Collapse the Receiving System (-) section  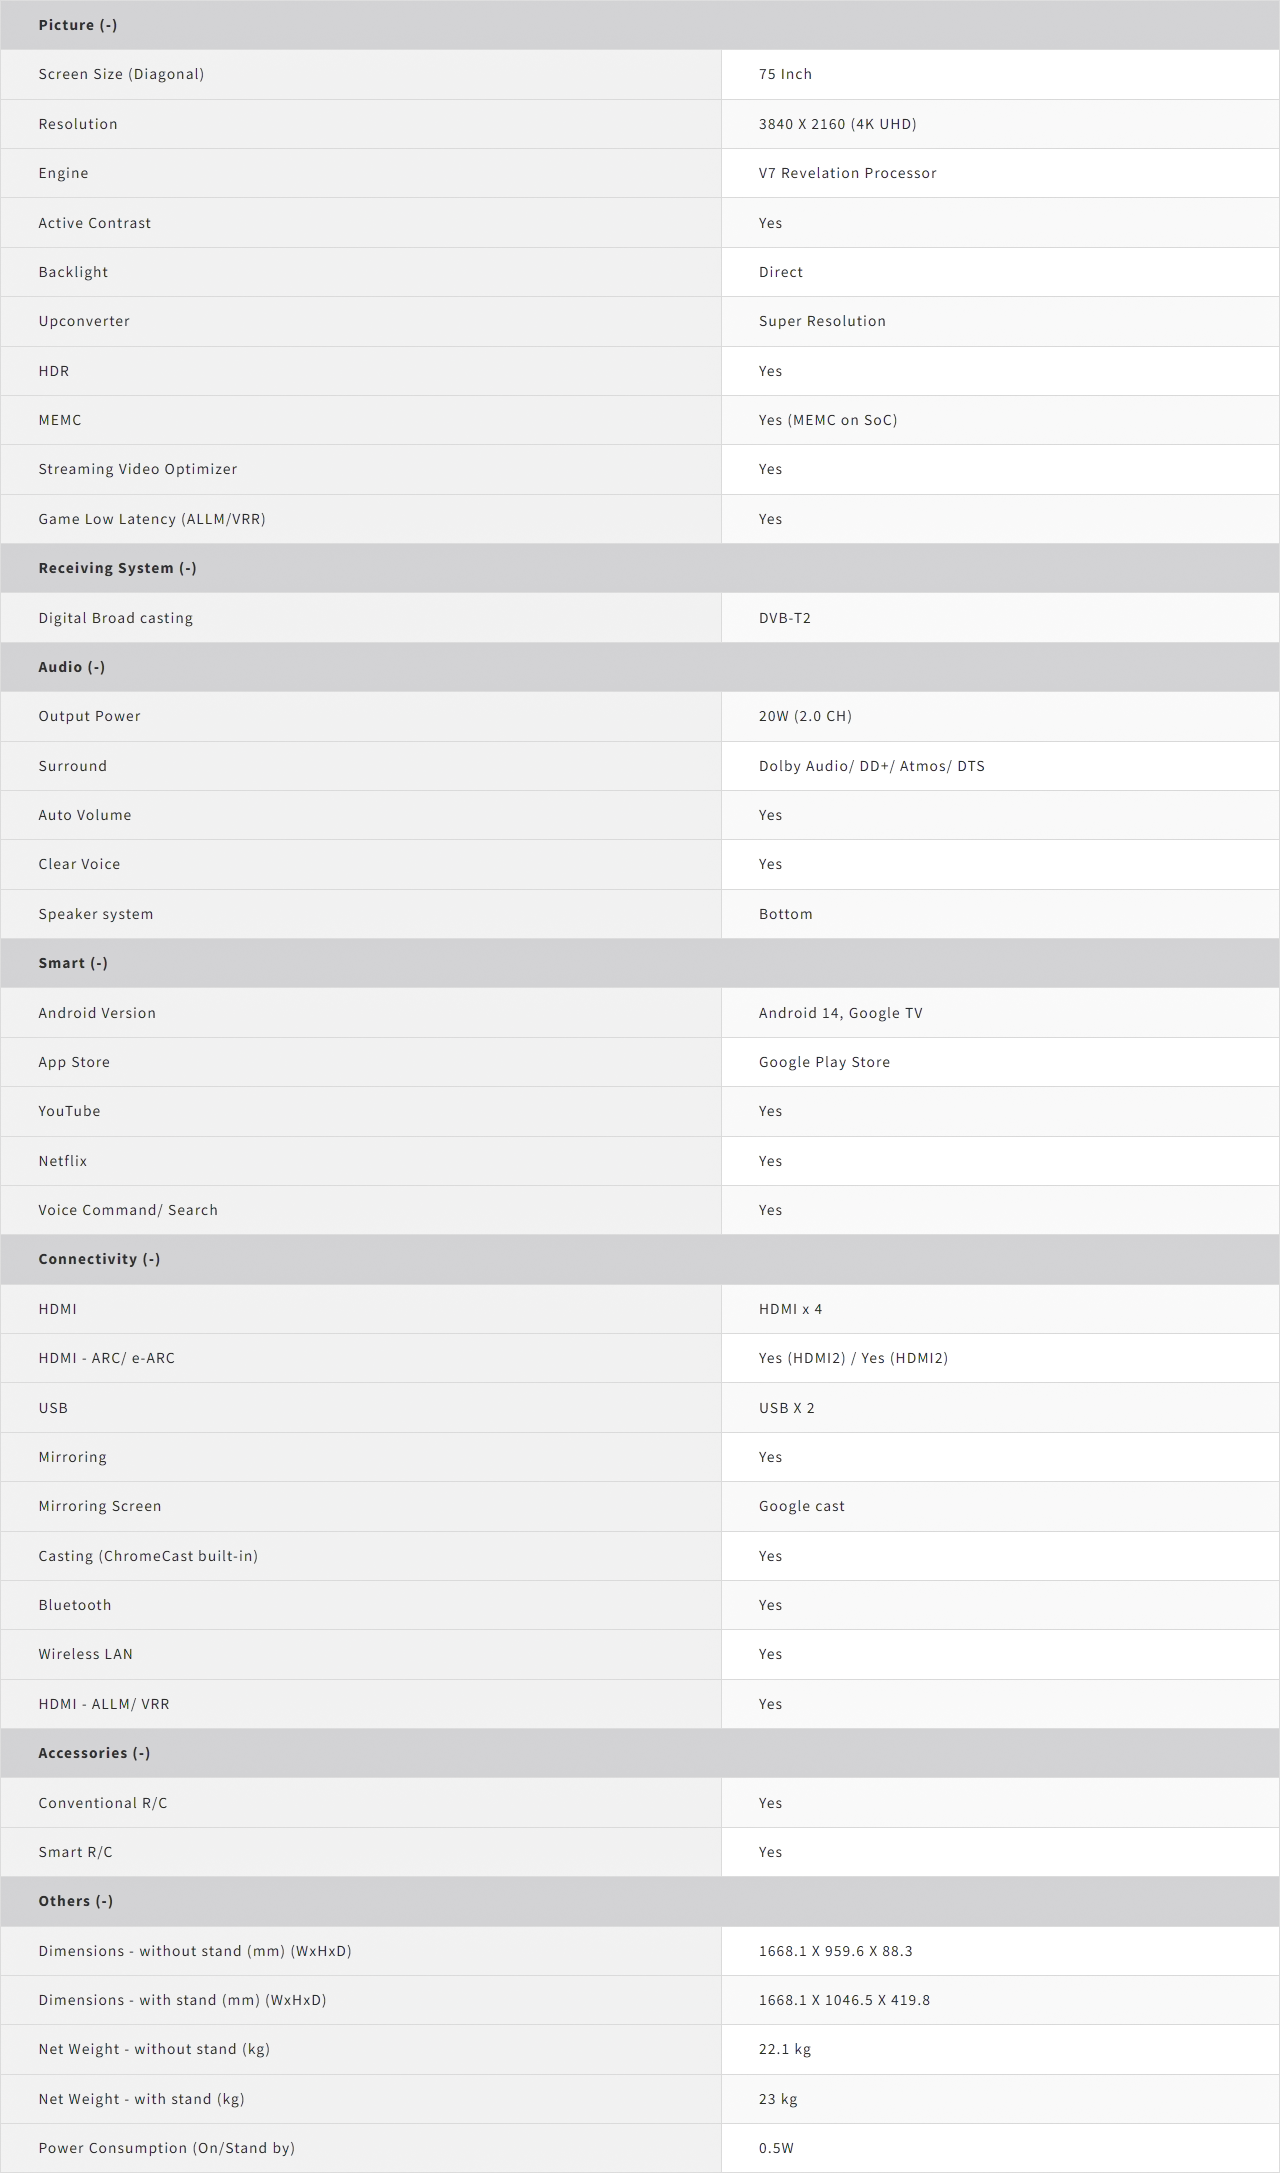117,568
